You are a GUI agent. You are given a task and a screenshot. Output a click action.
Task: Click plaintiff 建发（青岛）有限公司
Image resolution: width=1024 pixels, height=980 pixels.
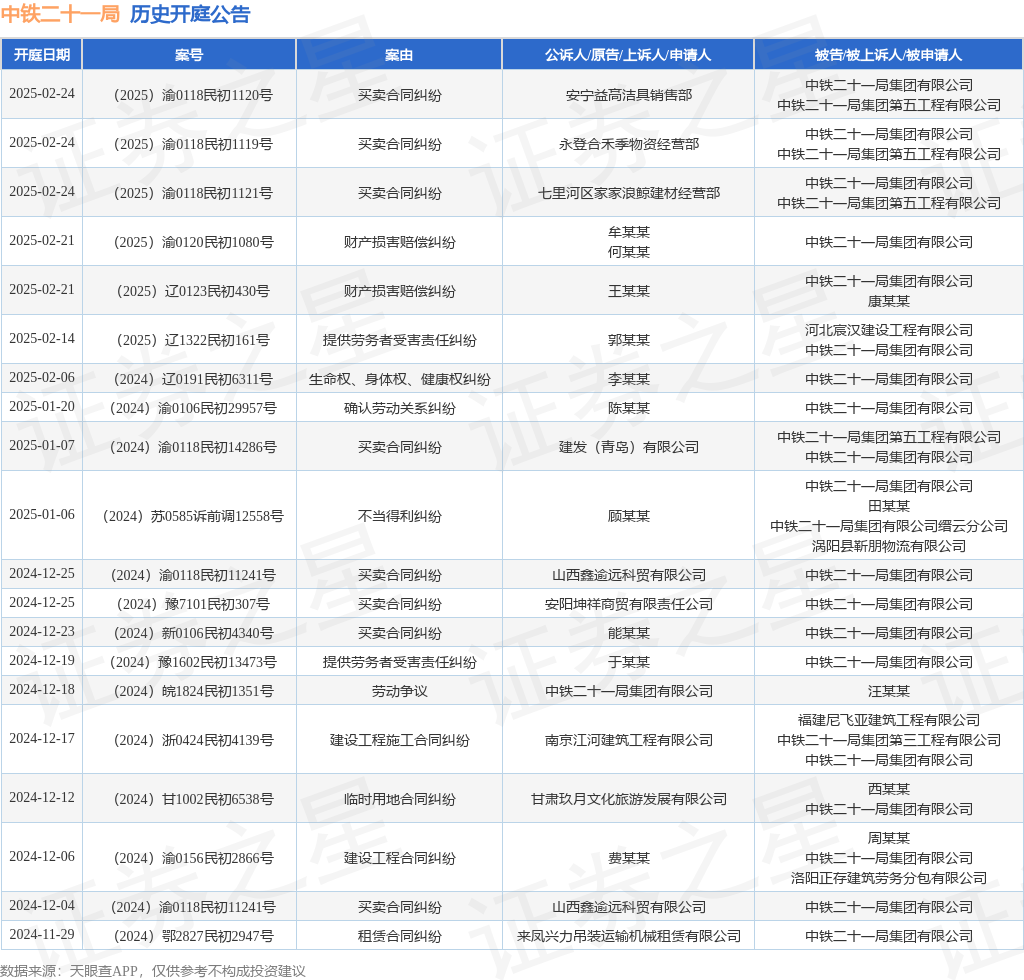tap(629, 447)
